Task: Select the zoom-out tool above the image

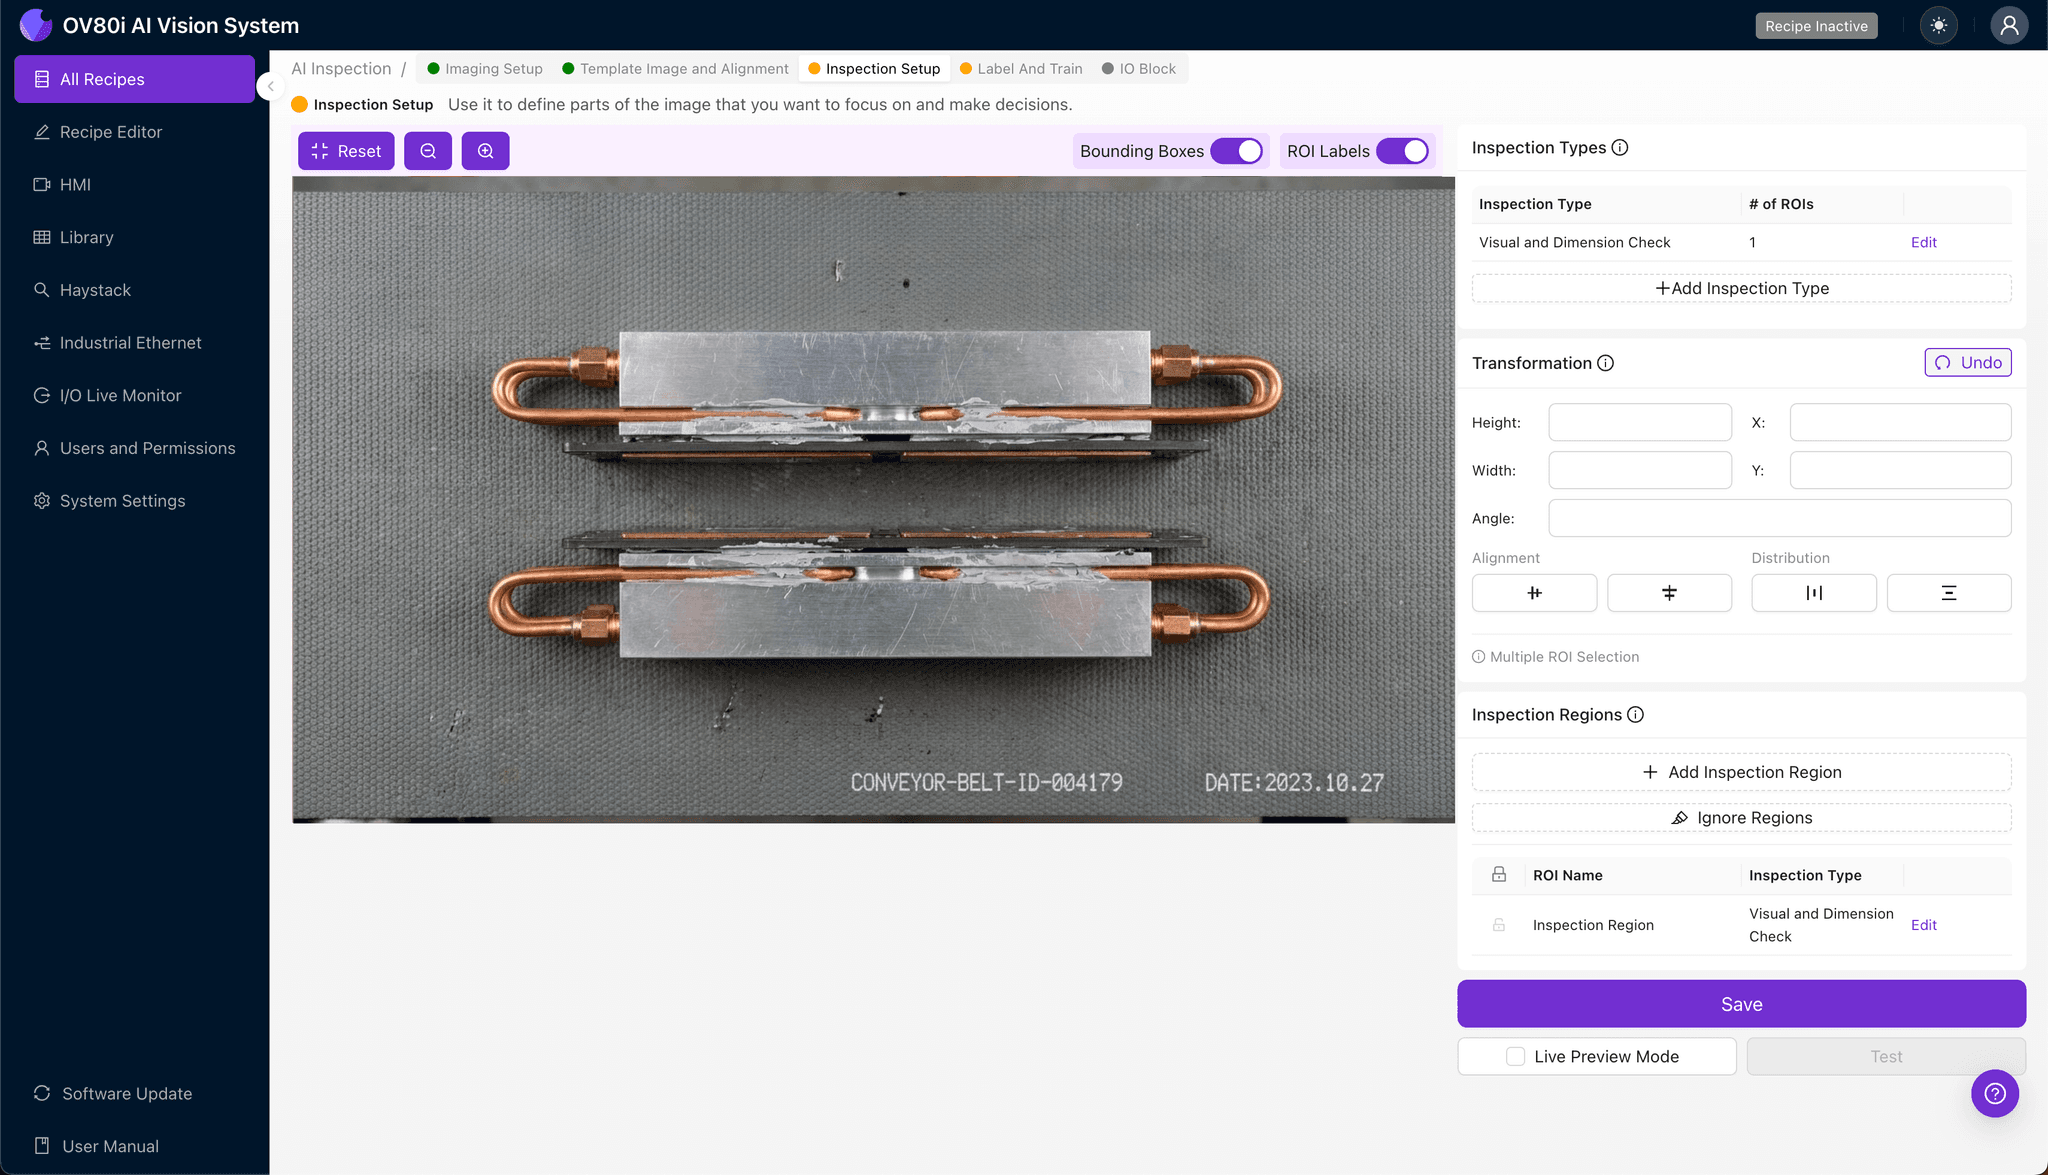Action: coord(428,150)
